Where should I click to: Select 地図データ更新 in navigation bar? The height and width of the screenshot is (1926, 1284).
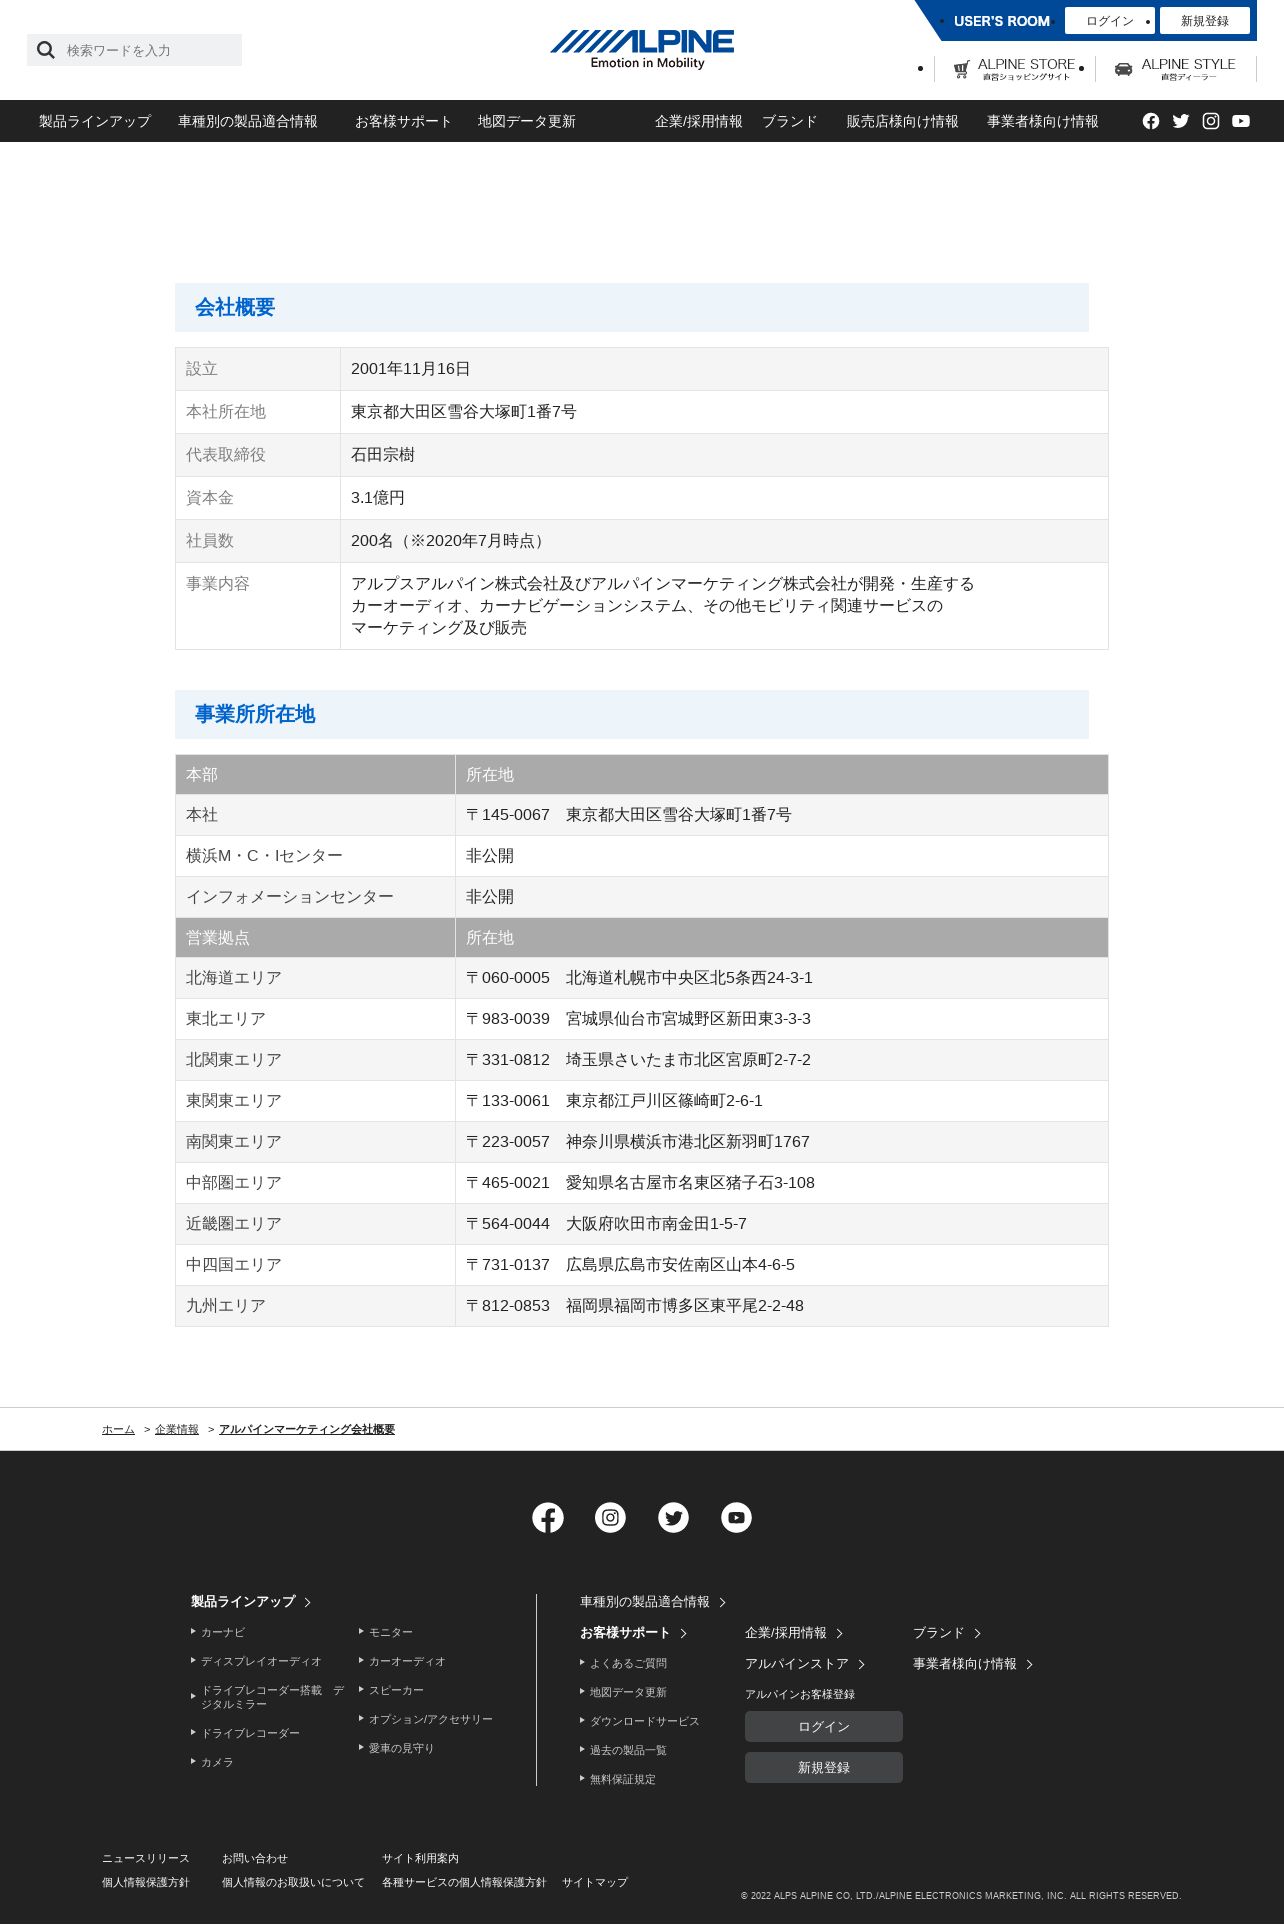click(527, 121)
